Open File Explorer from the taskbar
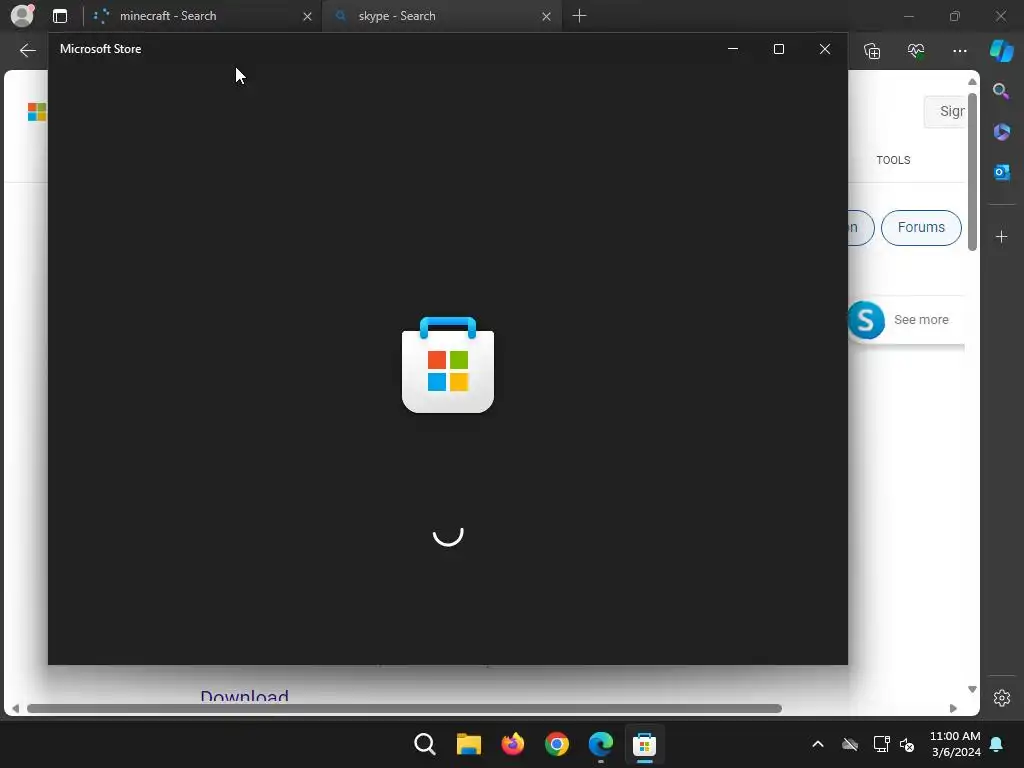Image resolution: width=1024 pixels, height=768 pixels. pyautogui.click(x=468, y=744)
